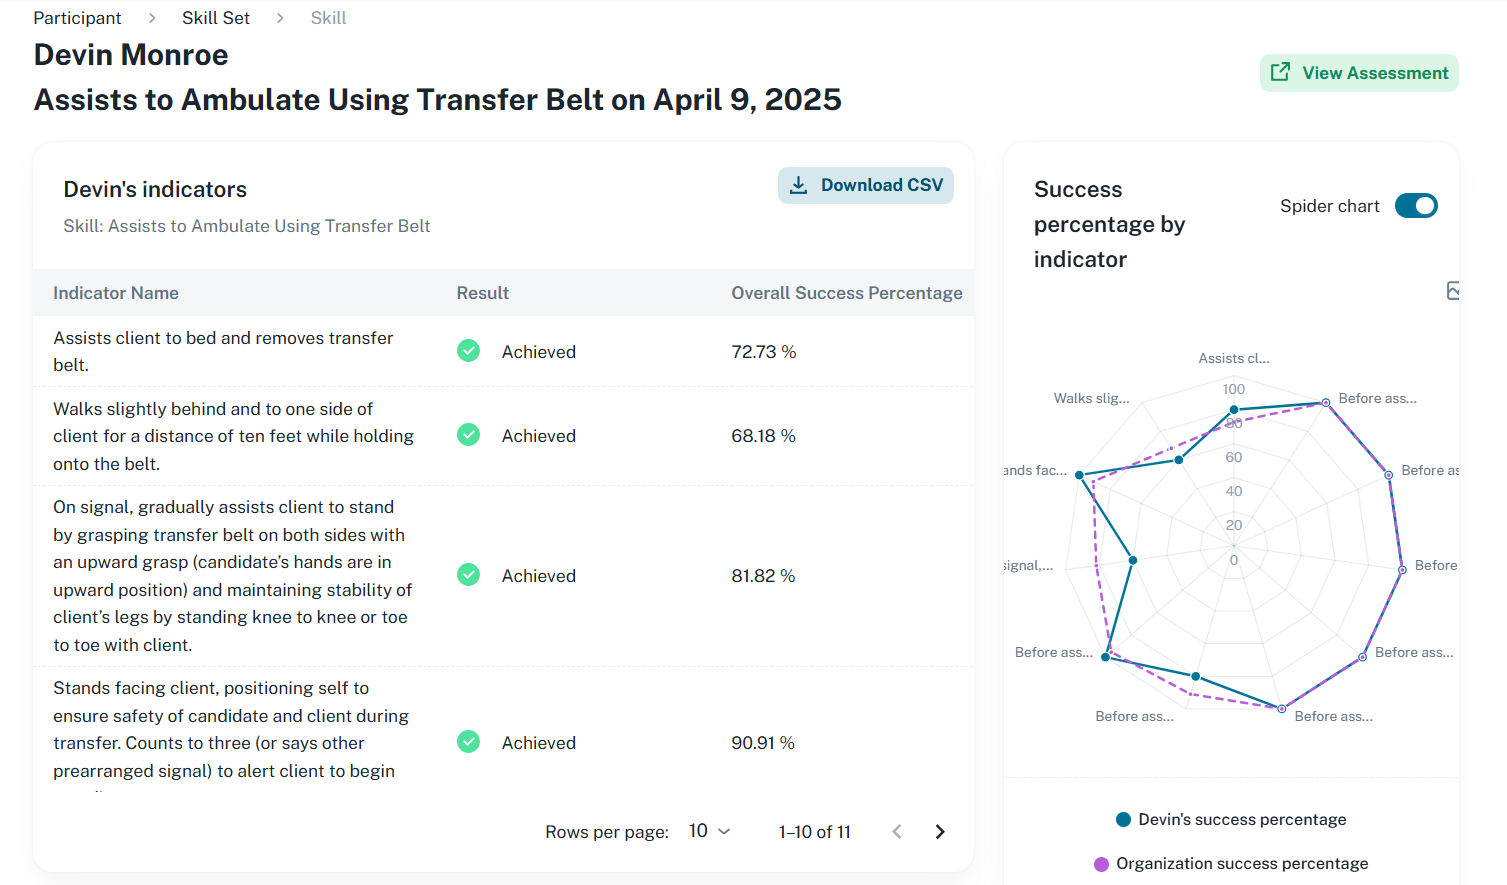Click the Download CSV button
This screenshot has width=1507, height=885.
pyautogui.click(x=866, y=185)
